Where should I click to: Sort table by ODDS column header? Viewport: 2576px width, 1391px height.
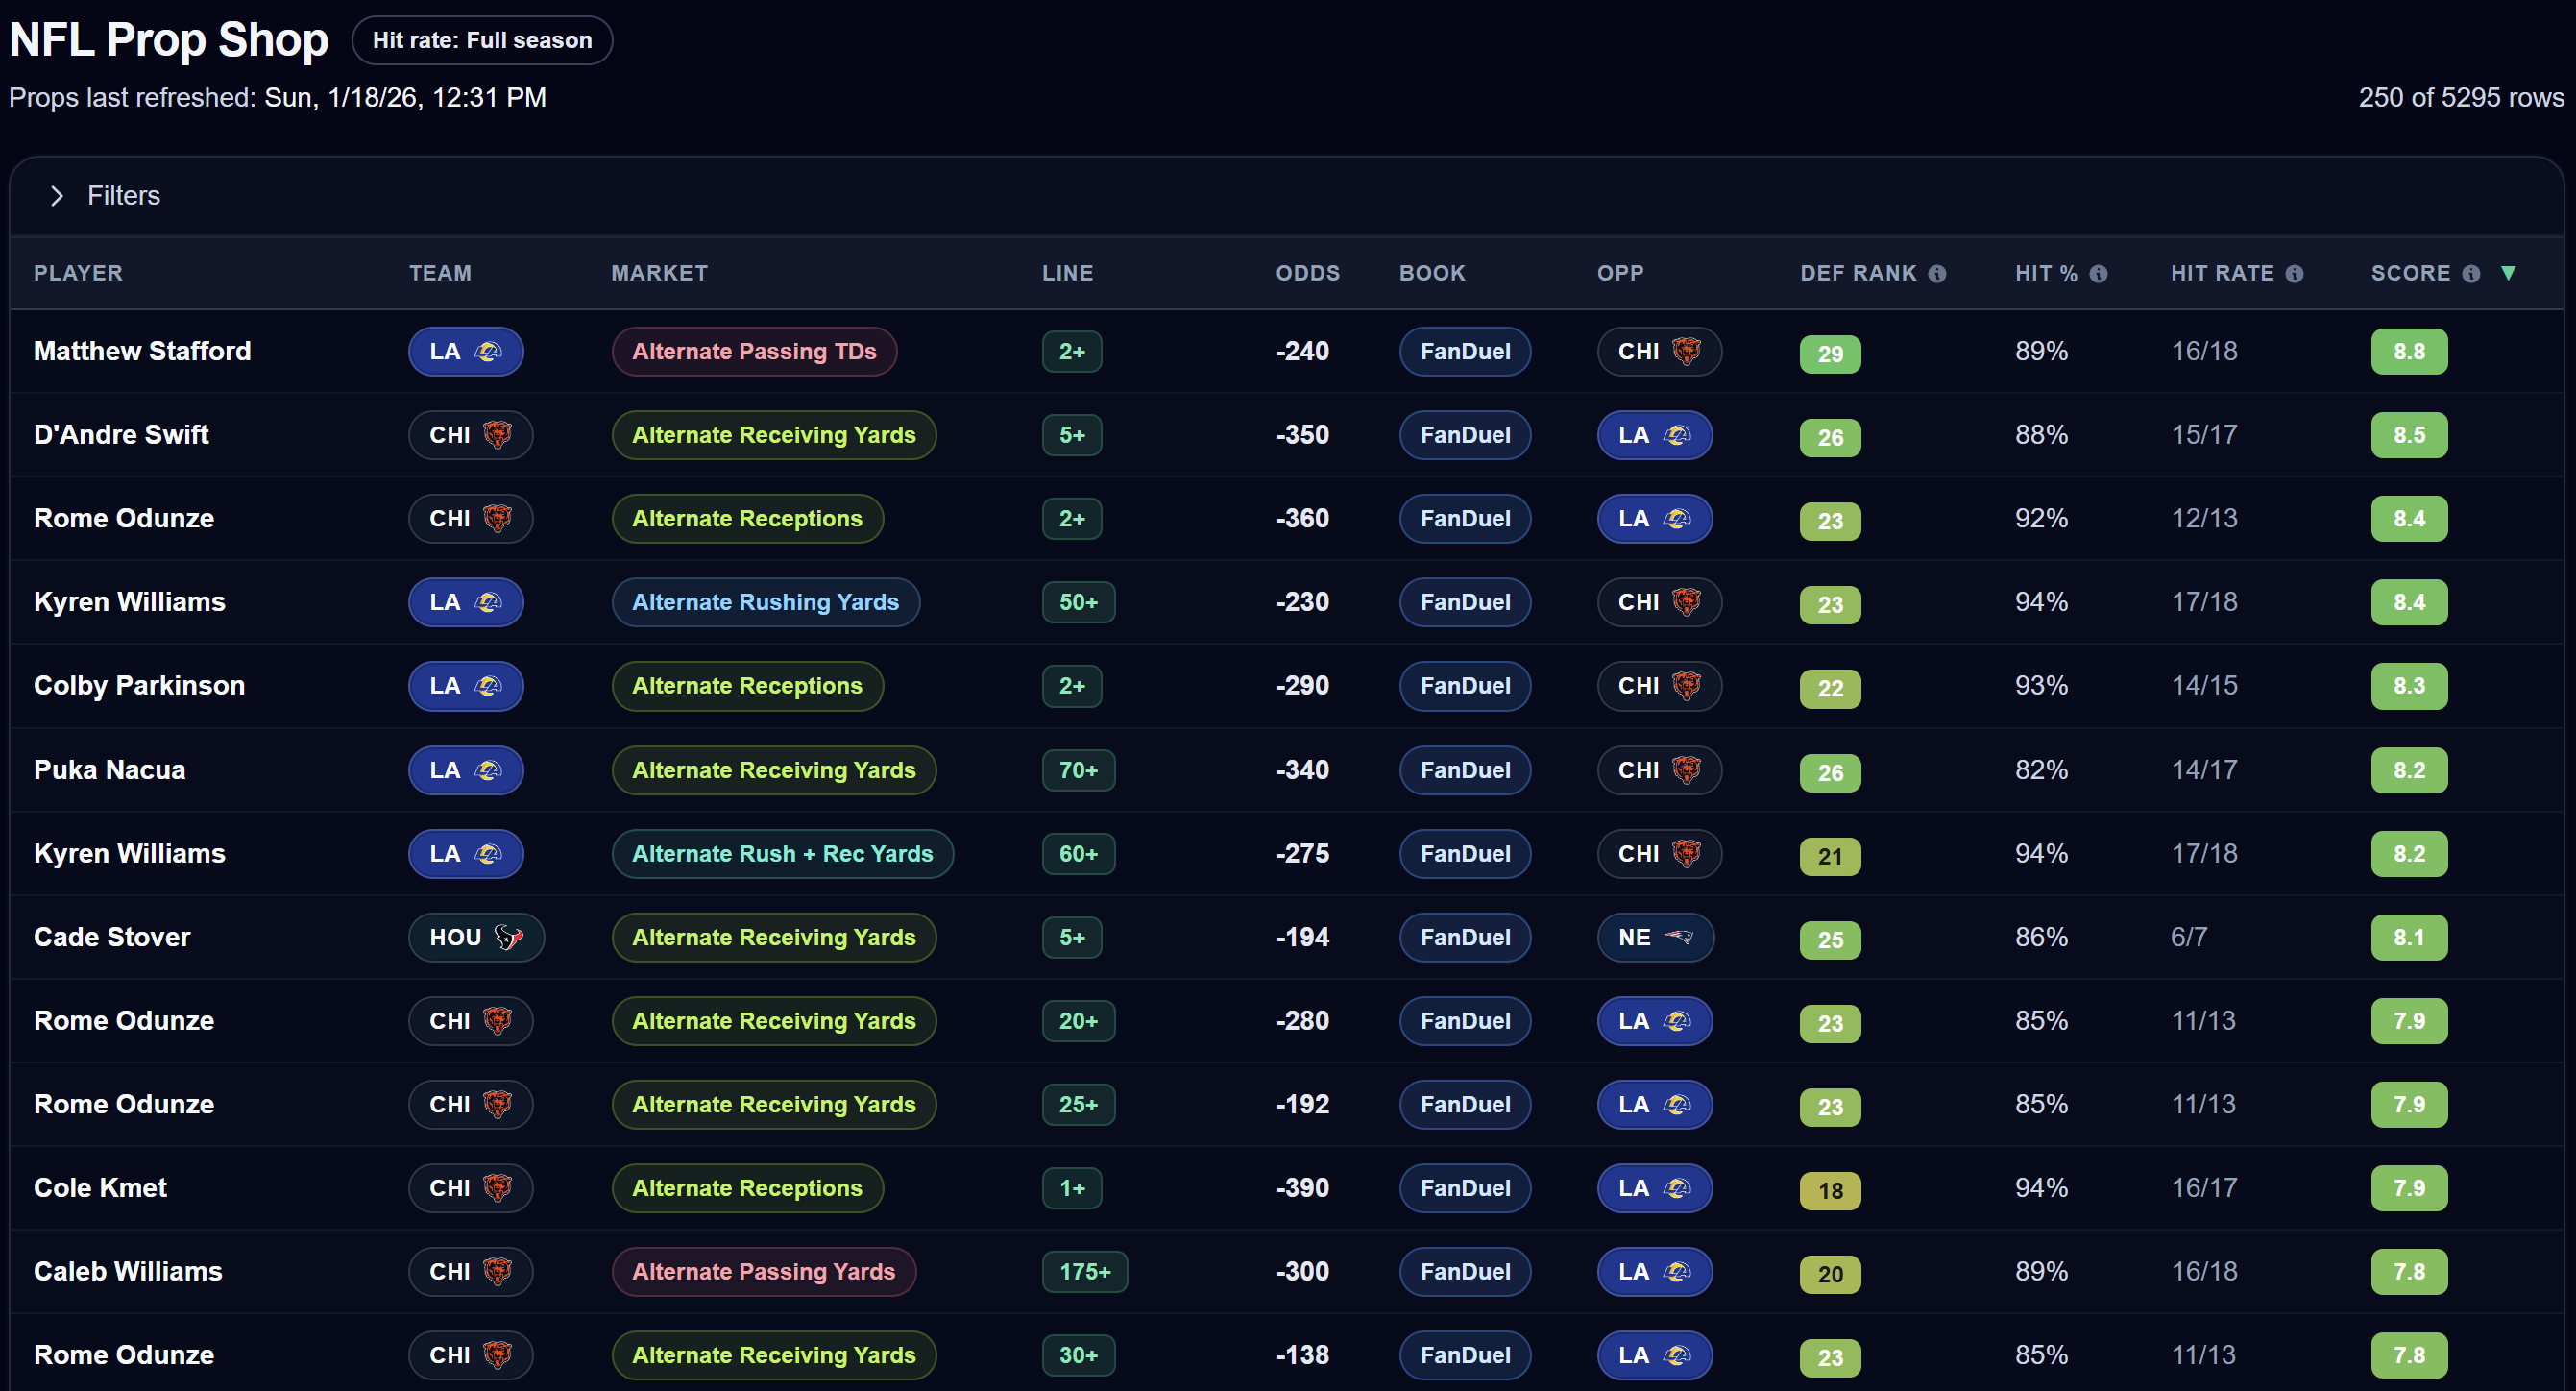click(x=1307, y=273)
